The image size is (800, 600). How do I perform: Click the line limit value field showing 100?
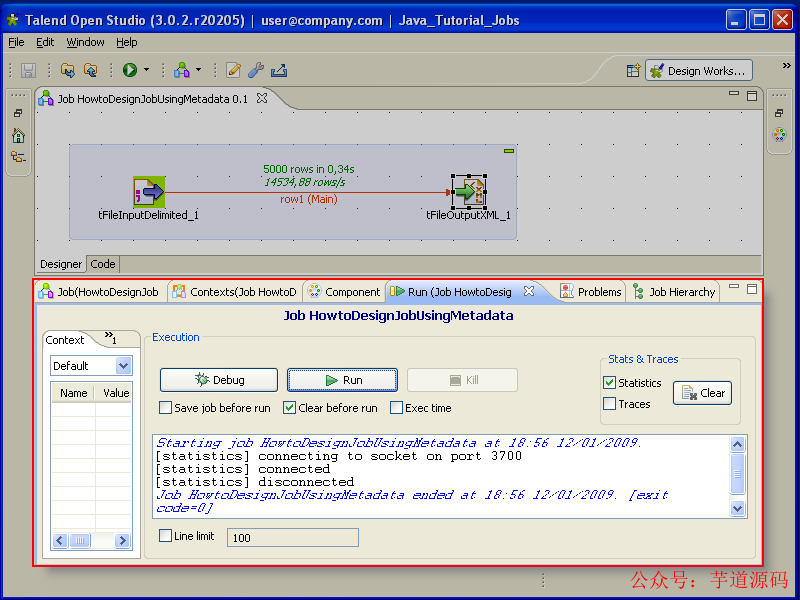(x=292, y=537)
